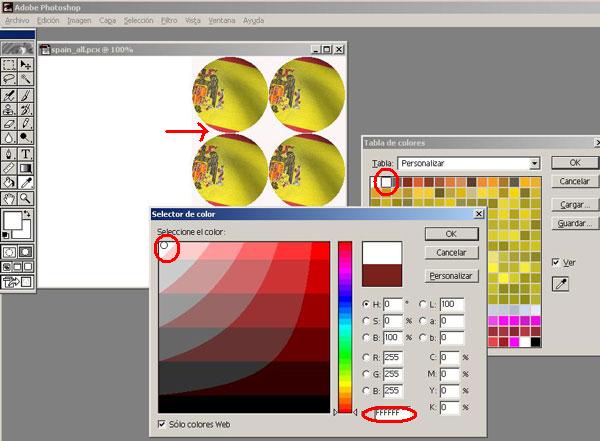Select the History Brush tool
Image resolution: width=600 pixels, height=441 pixels.
click(x=26, y=109)
